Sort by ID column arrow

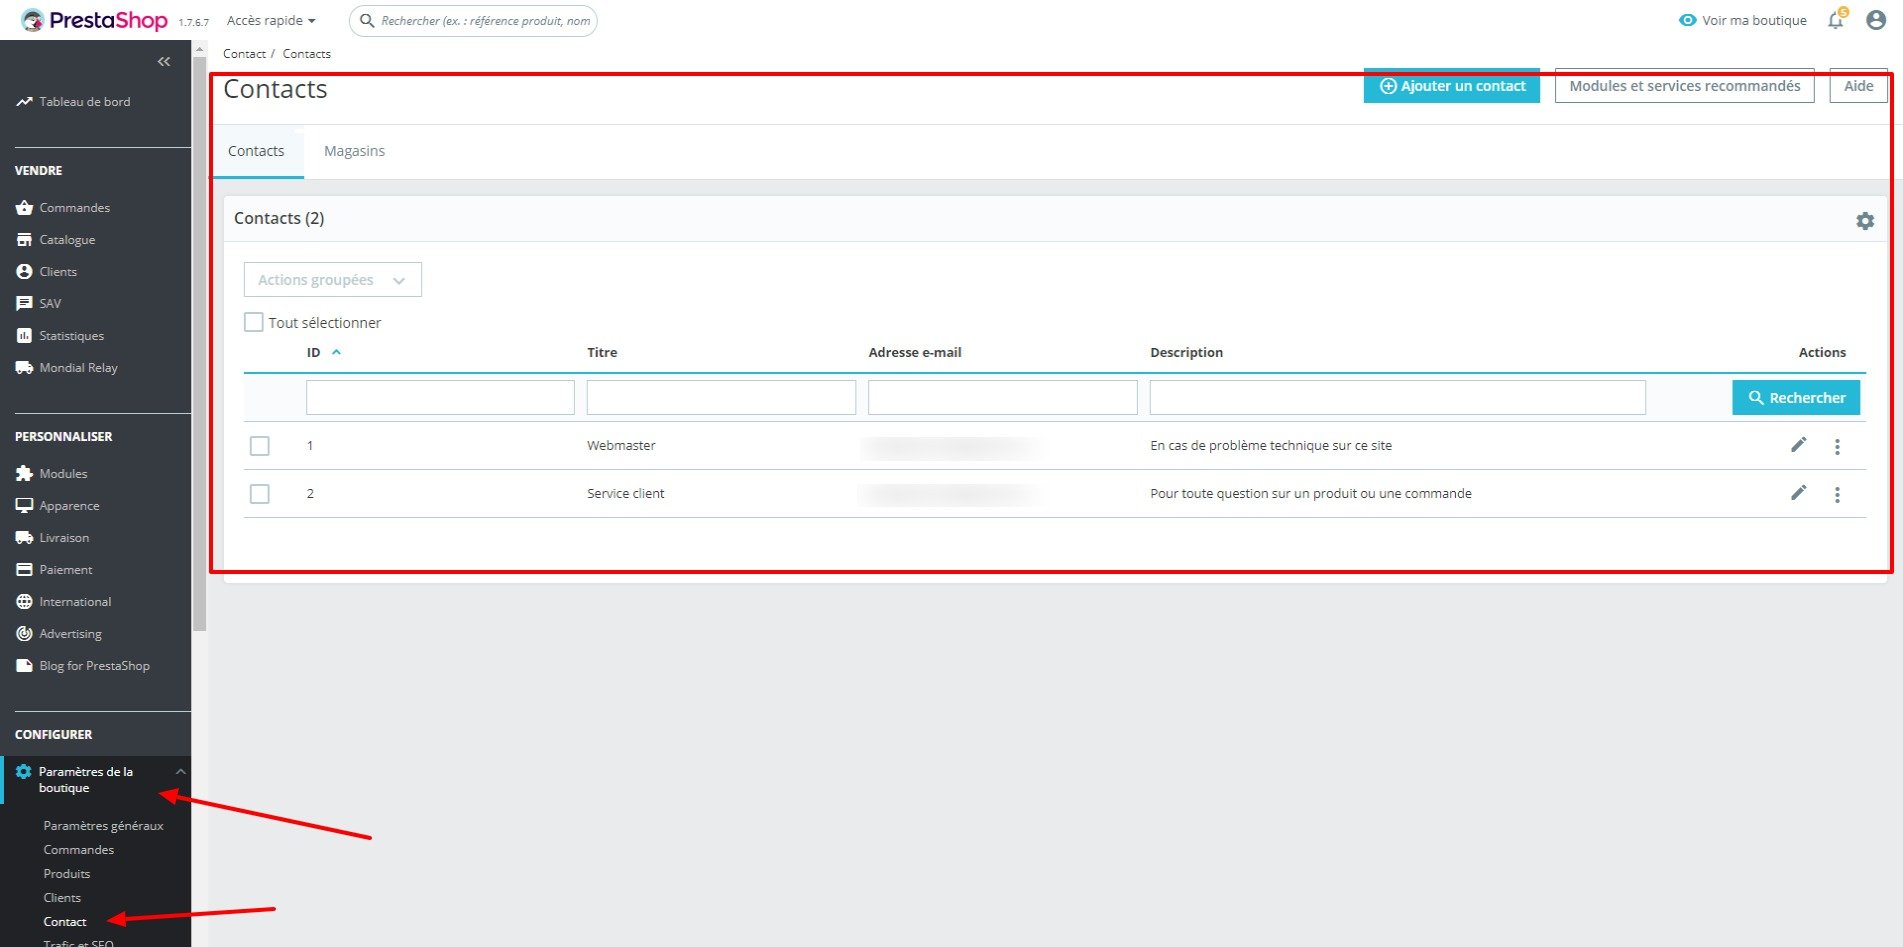tap(336, 352)
